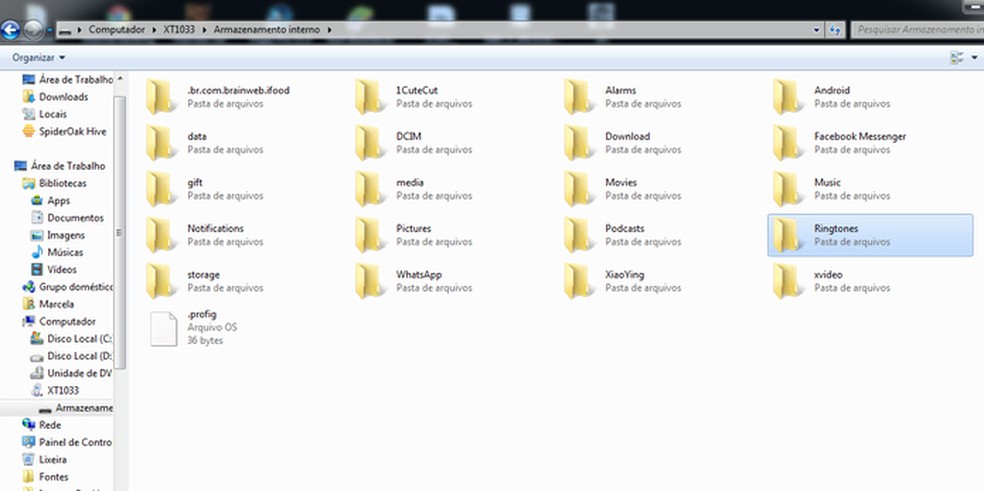Image resolution: width=984 pixels, height=491 pixels.
Task: Refresh the folder view via address bar button
Action: click(835, 30)
